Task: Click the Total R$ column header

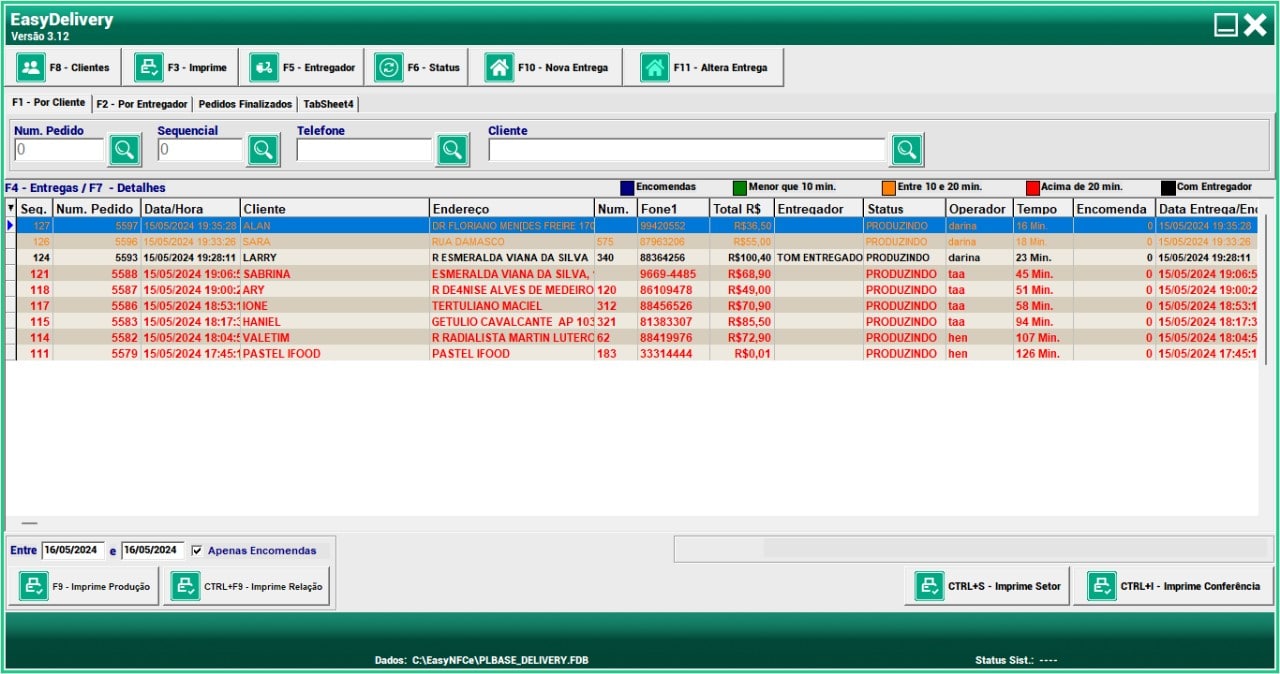Action: [x=741, y=209]
